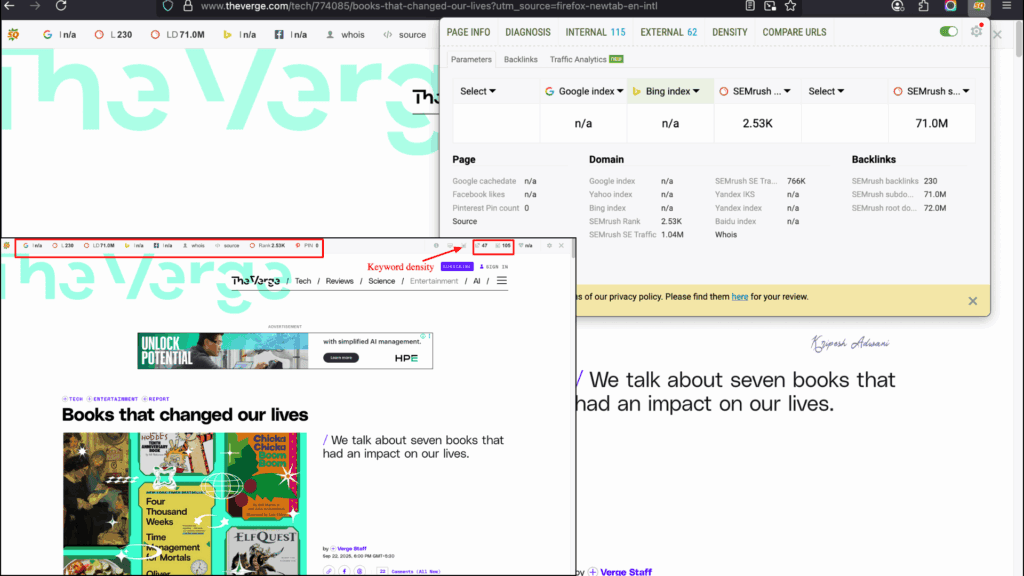
Task: Open SEOquake settings with the gear icon
Action: pyautogui.click(x=977, y=31)
